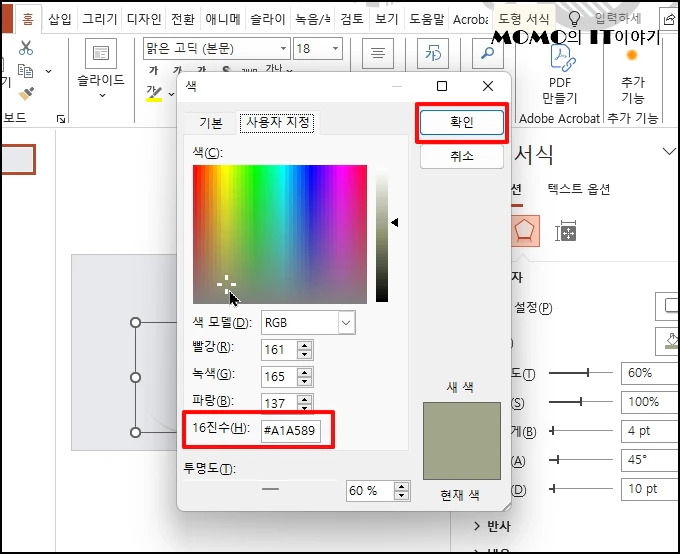Select the Format Painter brush icon

pos(26,93)
